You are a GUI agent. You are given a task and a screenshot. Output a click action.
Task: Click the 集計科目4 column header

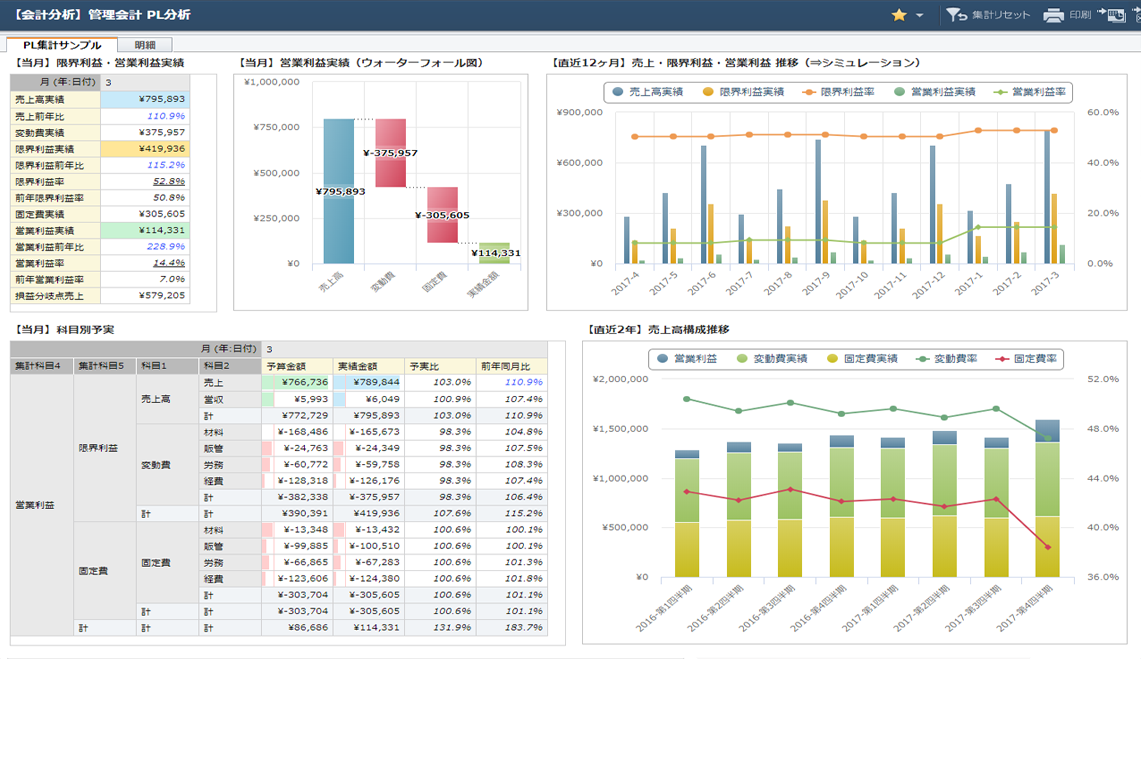pyautogui.click(x=42, y=366)
